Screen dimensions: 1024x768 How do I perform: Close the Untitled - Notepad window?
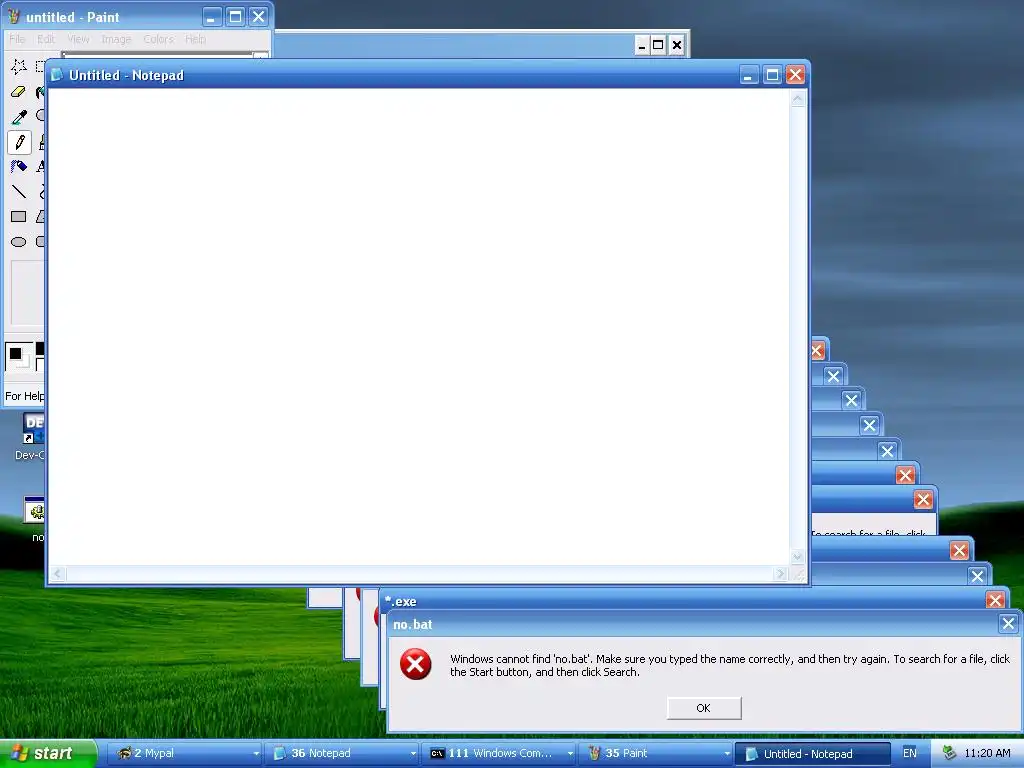[795, 75]
